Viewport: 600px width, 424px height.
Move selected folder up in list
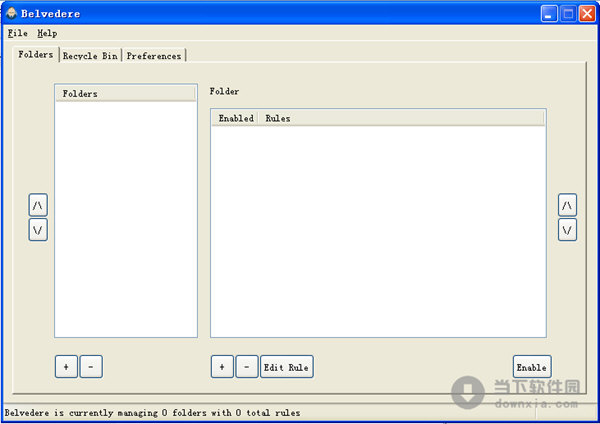[x=38, y=205]
